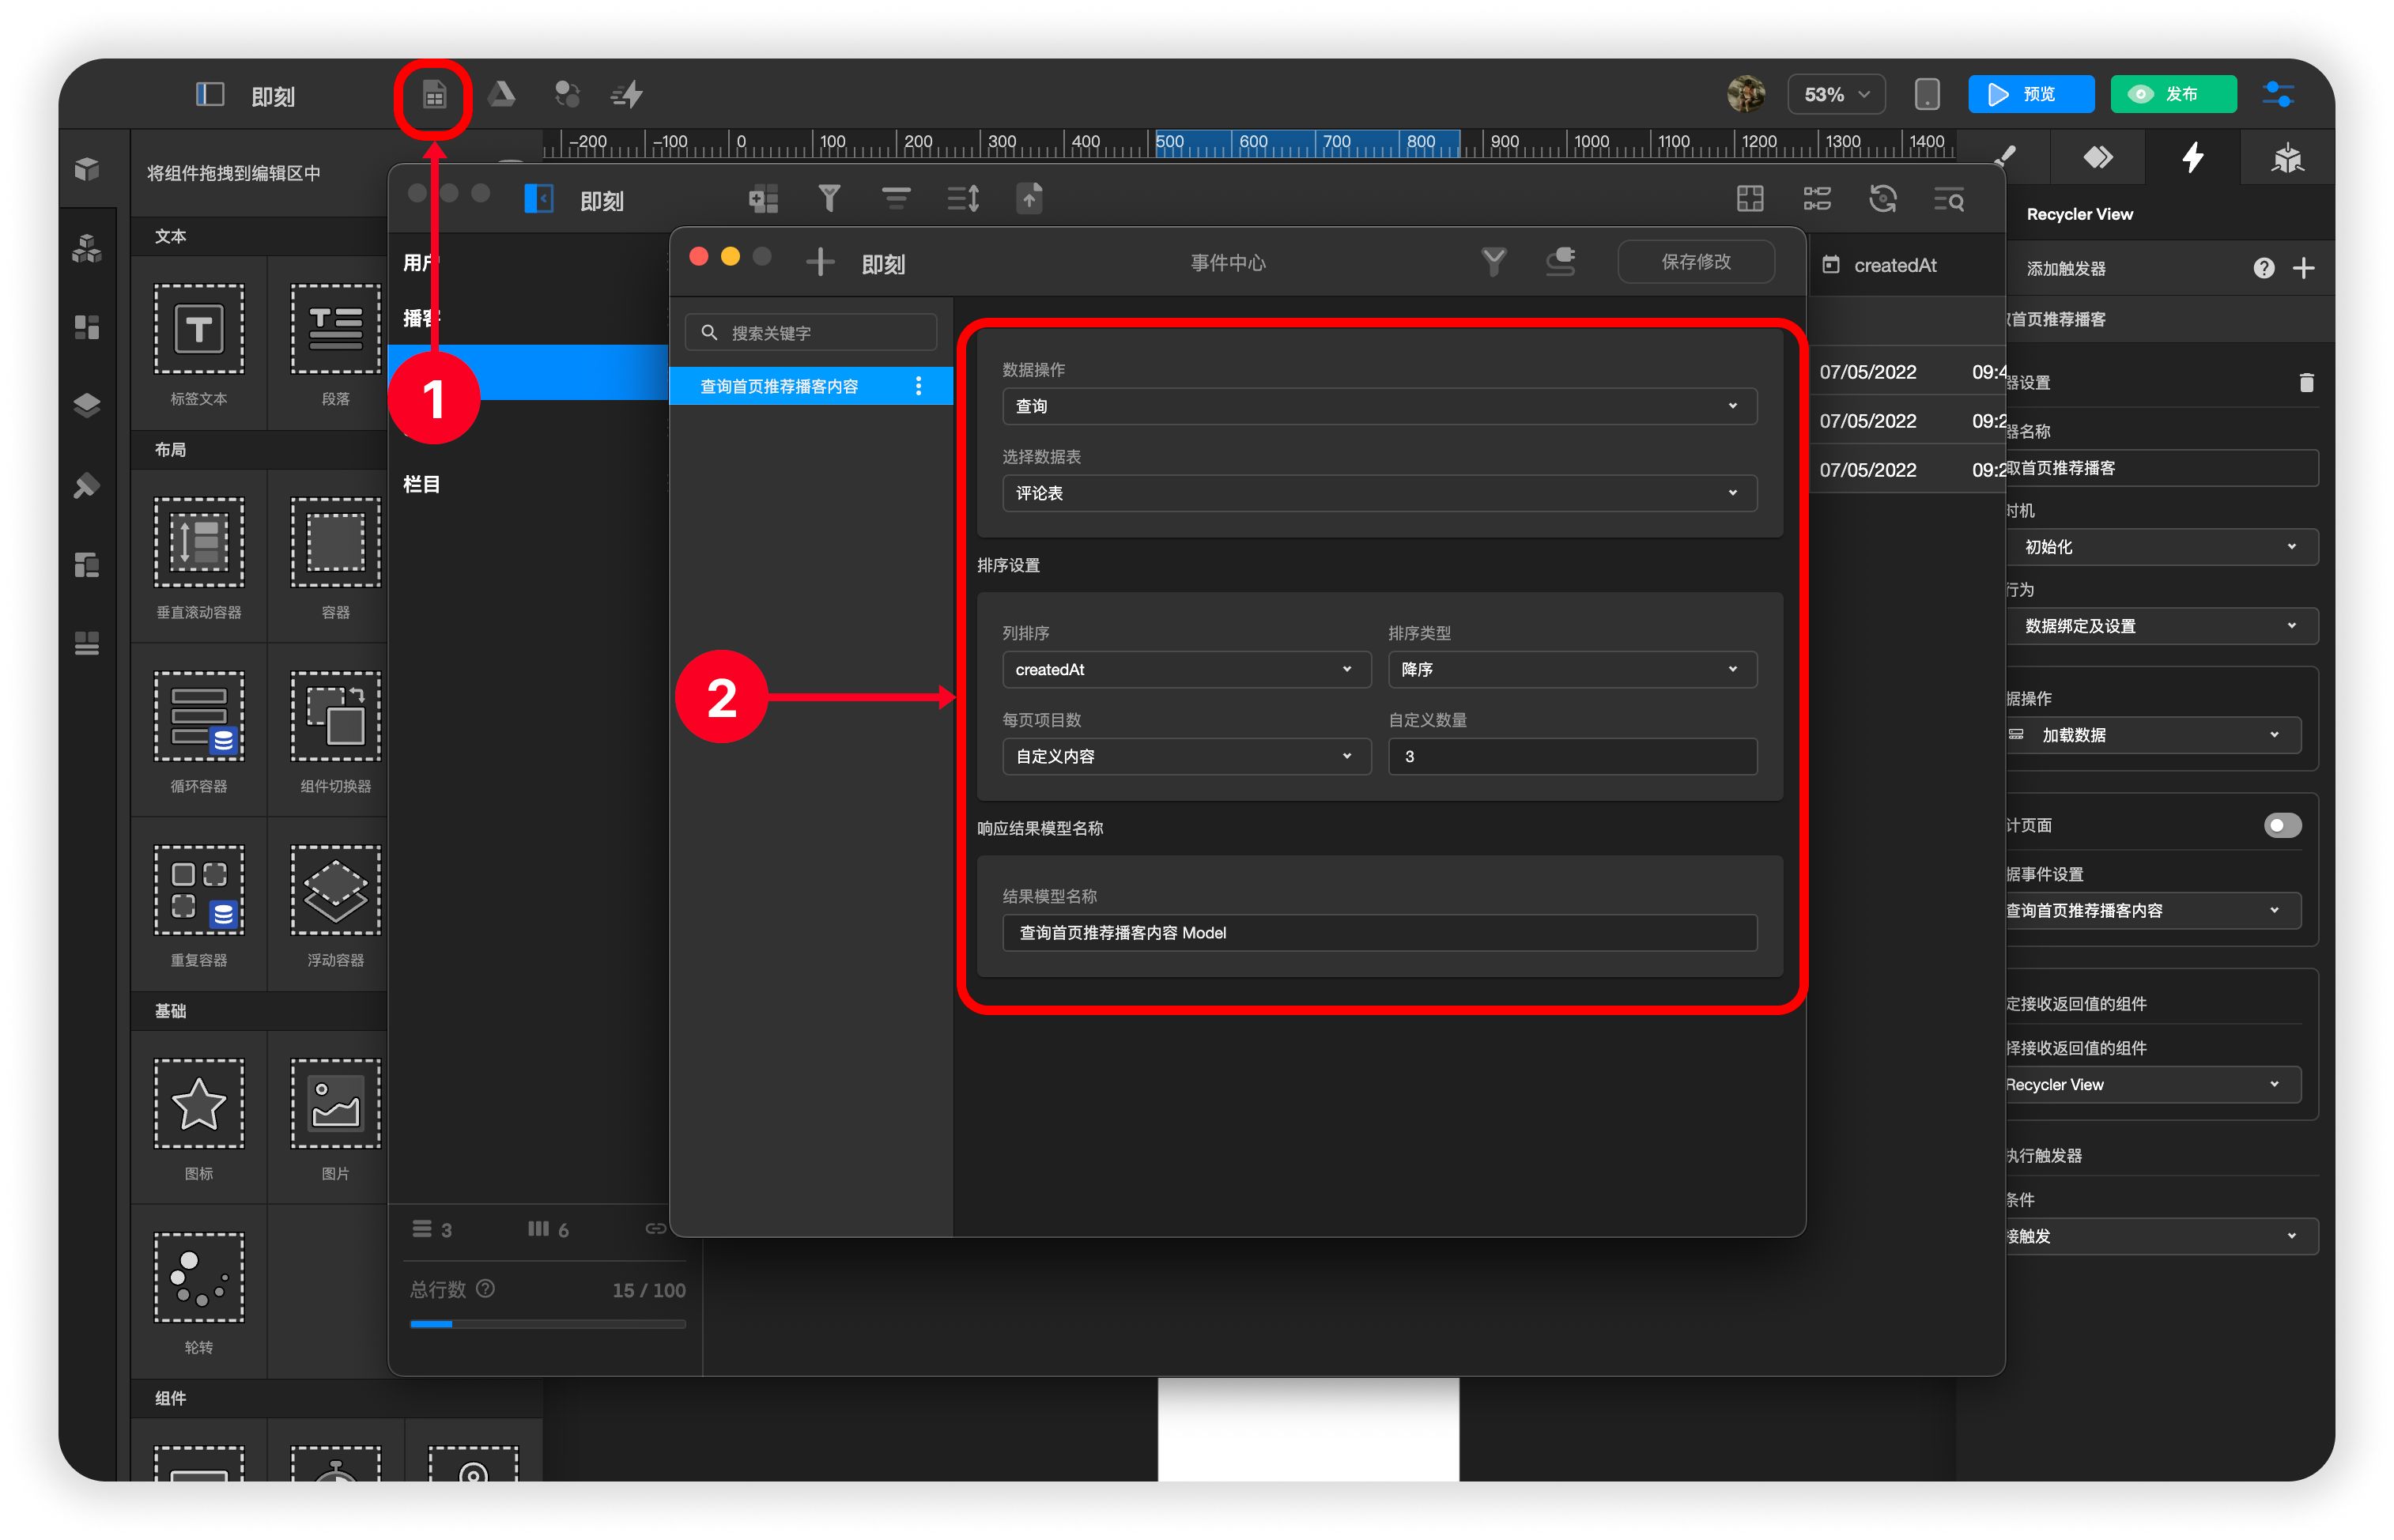This screenshot has width=2394, height=1540.
Task: Click the data table icon in top toolbar
Action: (434, 95)
